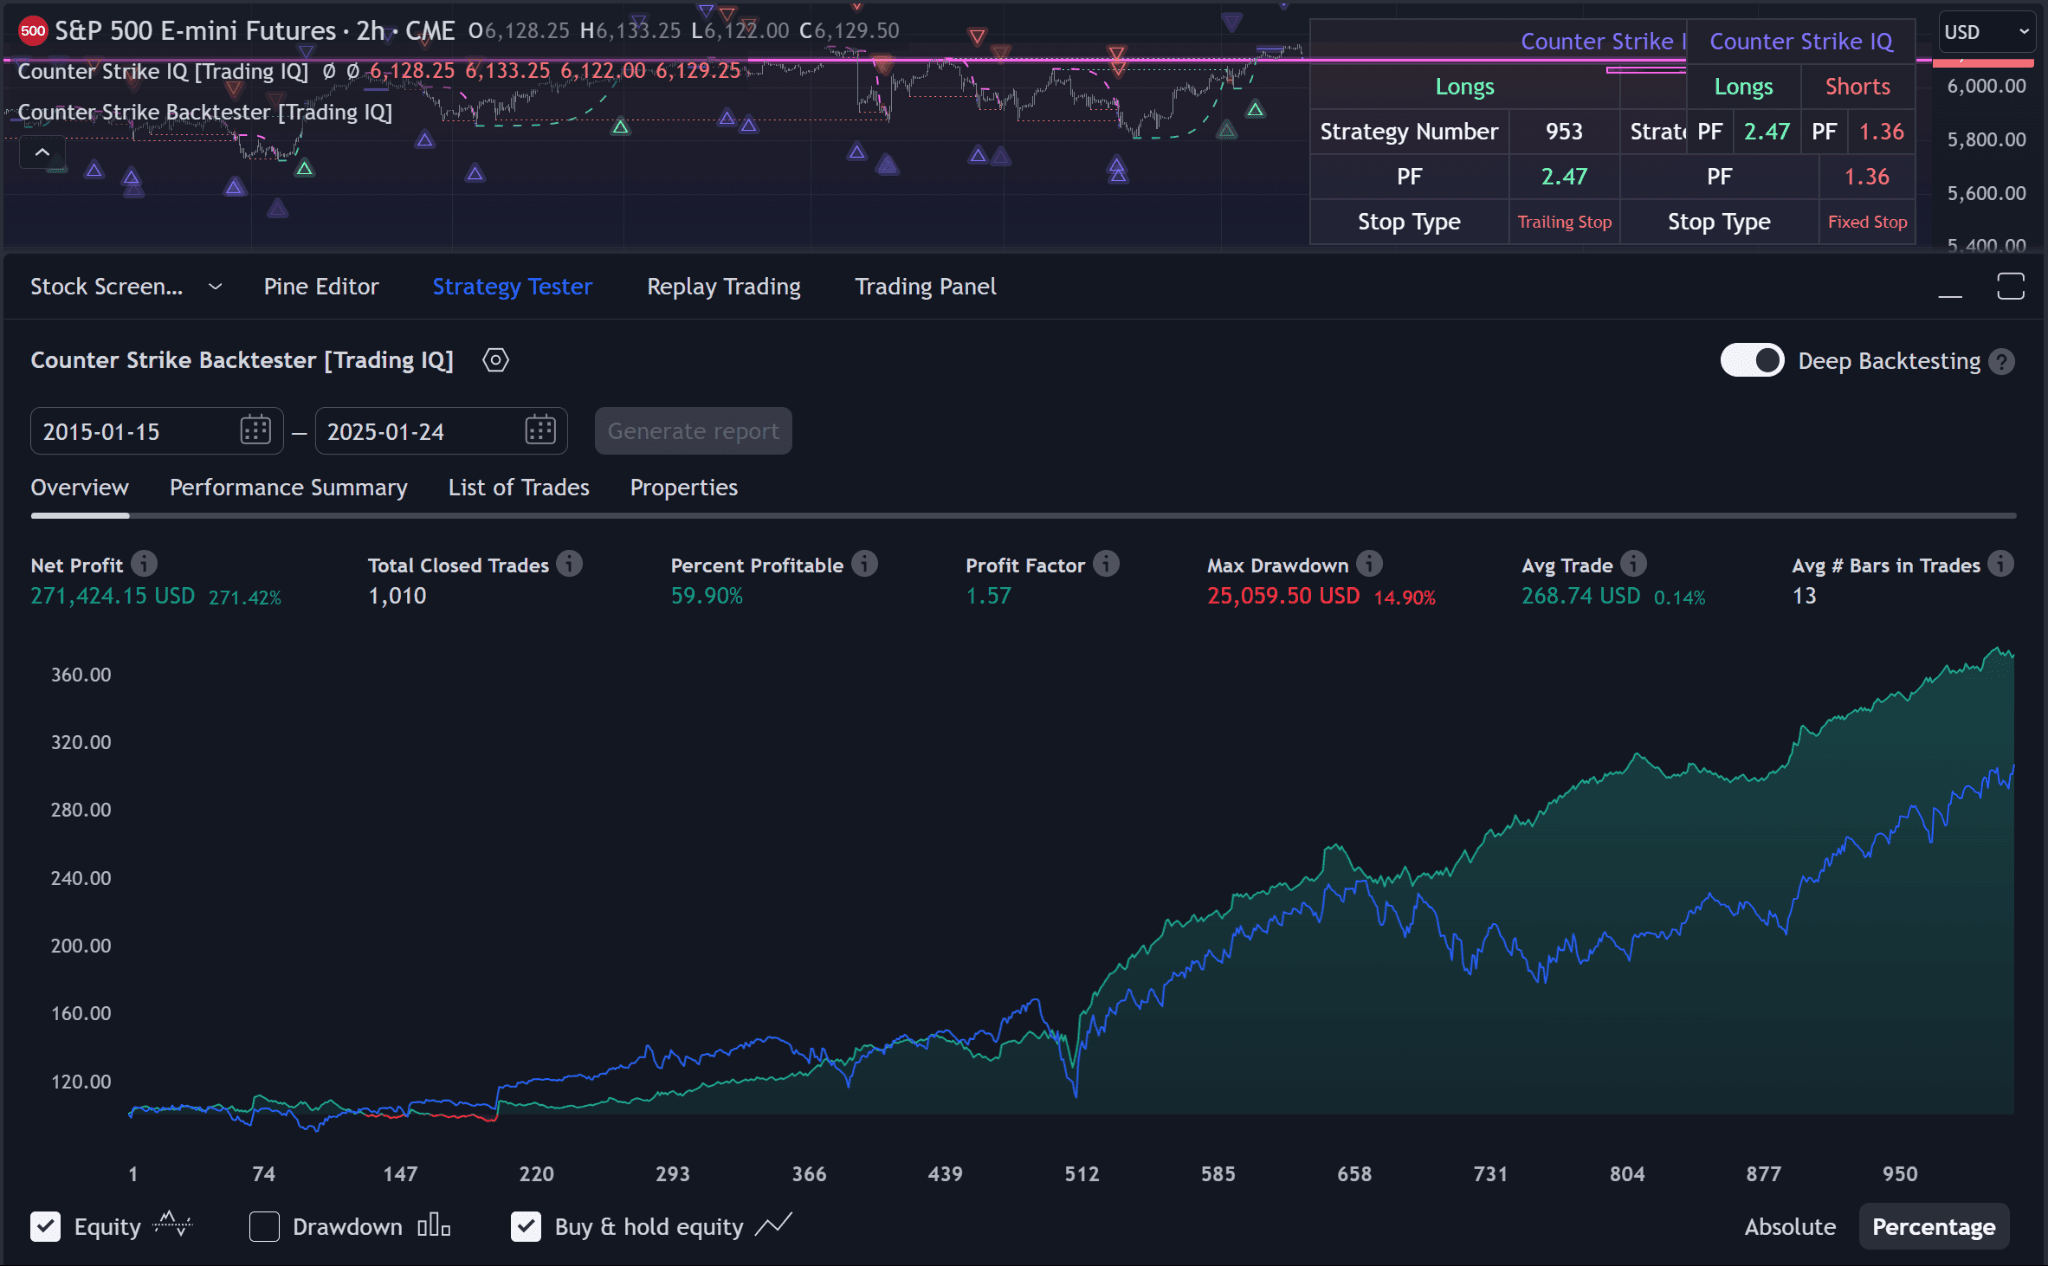Uncheck Buy & hold equity checkbox
2048x1266 pixels.
coord(526,1227)
